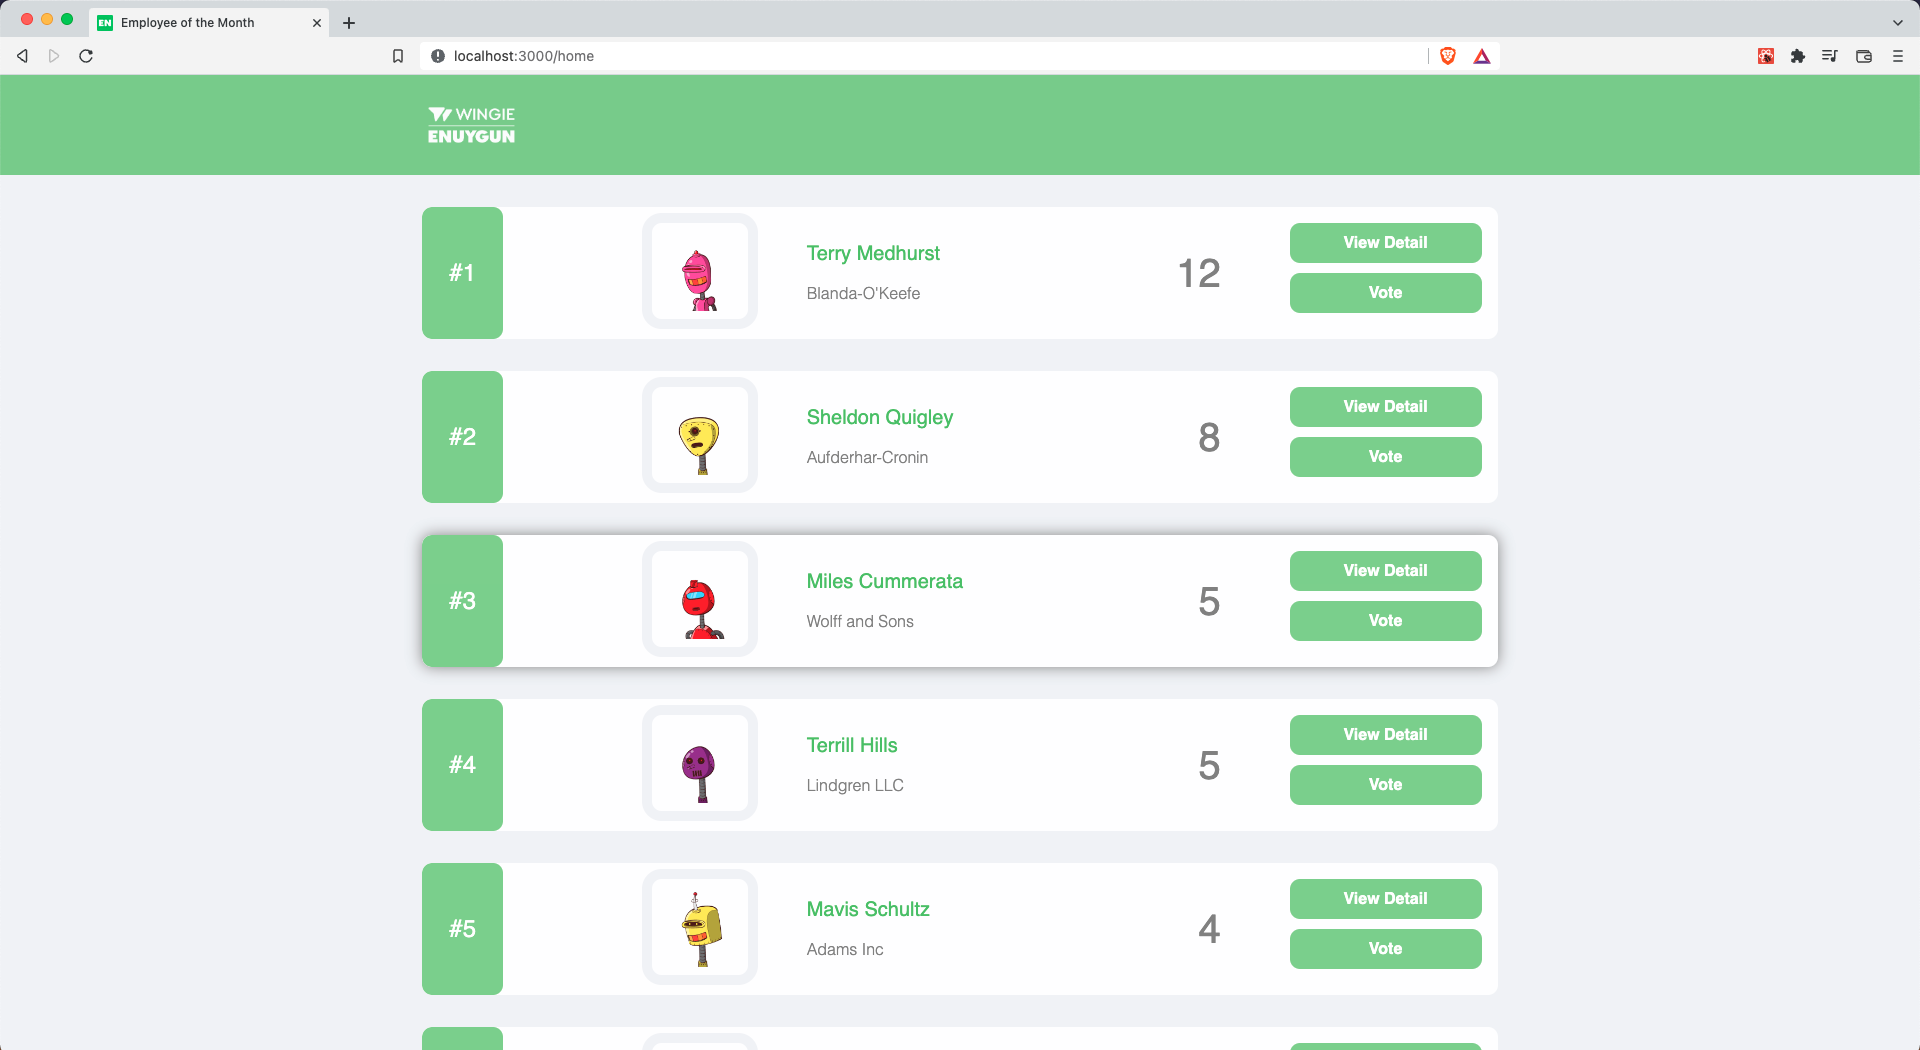The width and height of the screenshot is (1920, 1050).
Task: Open the browser extensions puzzle icon
Action: (x=1798, y=56)
